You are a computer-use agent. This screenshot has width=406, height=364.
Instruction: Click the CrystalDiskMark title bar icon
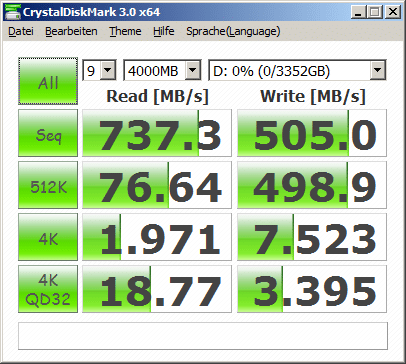pyautogui.click(x=13, y=12)
